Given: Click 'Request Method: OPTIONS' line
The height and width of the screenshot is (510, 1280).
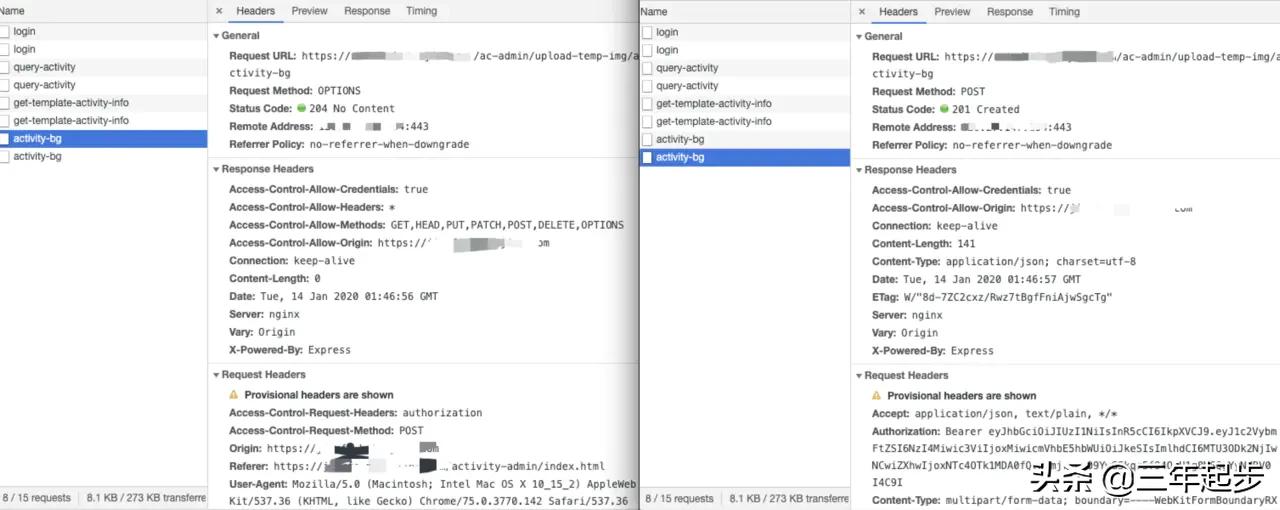Looking at the screenshot, I should (295, 90).
